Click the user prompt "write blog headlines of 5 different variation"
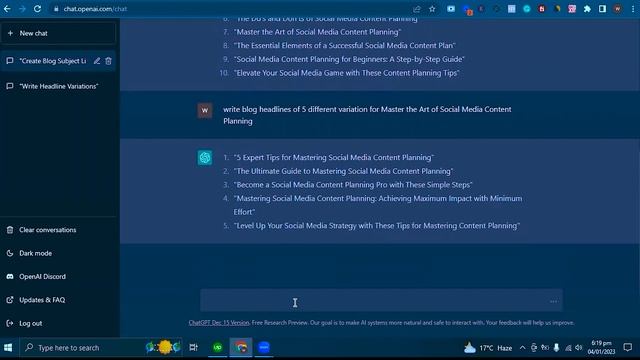Image resolution: width=640 pixels, height=360 pixels. (x=367, y=115)
